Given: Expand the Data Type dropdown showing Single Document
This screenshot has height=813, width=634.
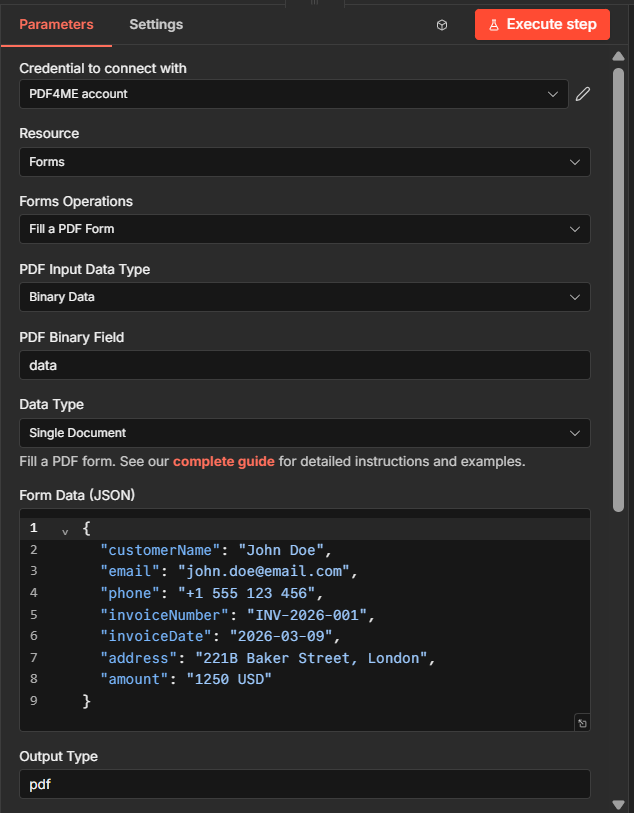Looking at the screenshot, I should pyautogui.click(x=304, y=433).
